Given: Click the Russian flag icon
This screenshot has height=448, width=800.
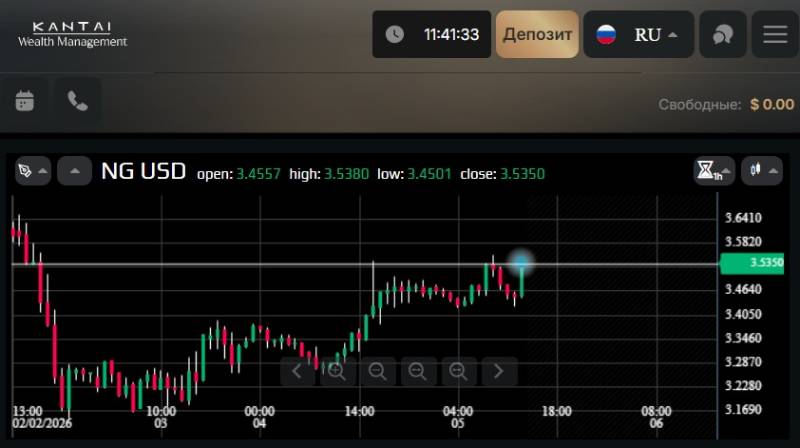Looking at the screenshot, I should point(606,35).
